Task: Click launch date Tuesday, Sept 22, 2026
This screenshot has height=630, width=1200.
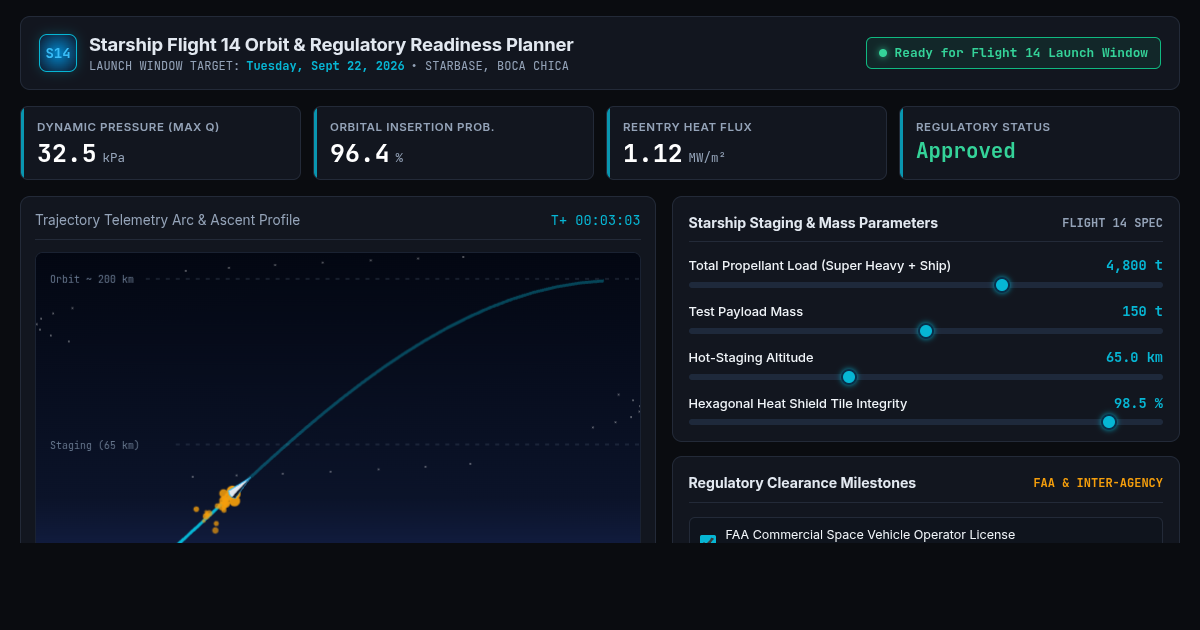Action: 325,66
